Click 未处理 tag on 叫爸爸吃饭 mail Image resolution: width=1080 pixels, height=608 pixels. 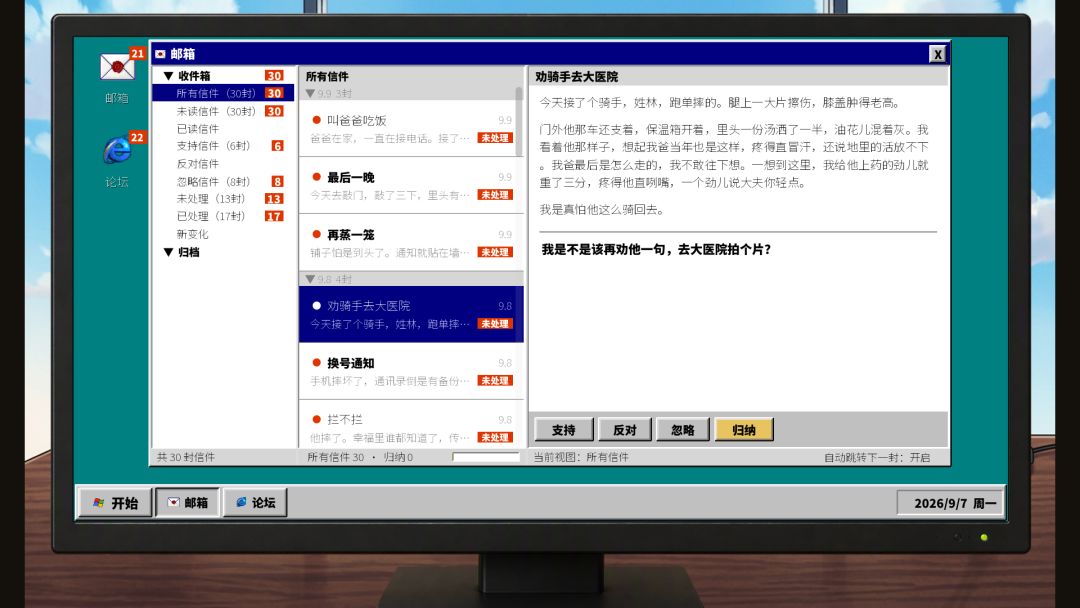coord(495,138)
